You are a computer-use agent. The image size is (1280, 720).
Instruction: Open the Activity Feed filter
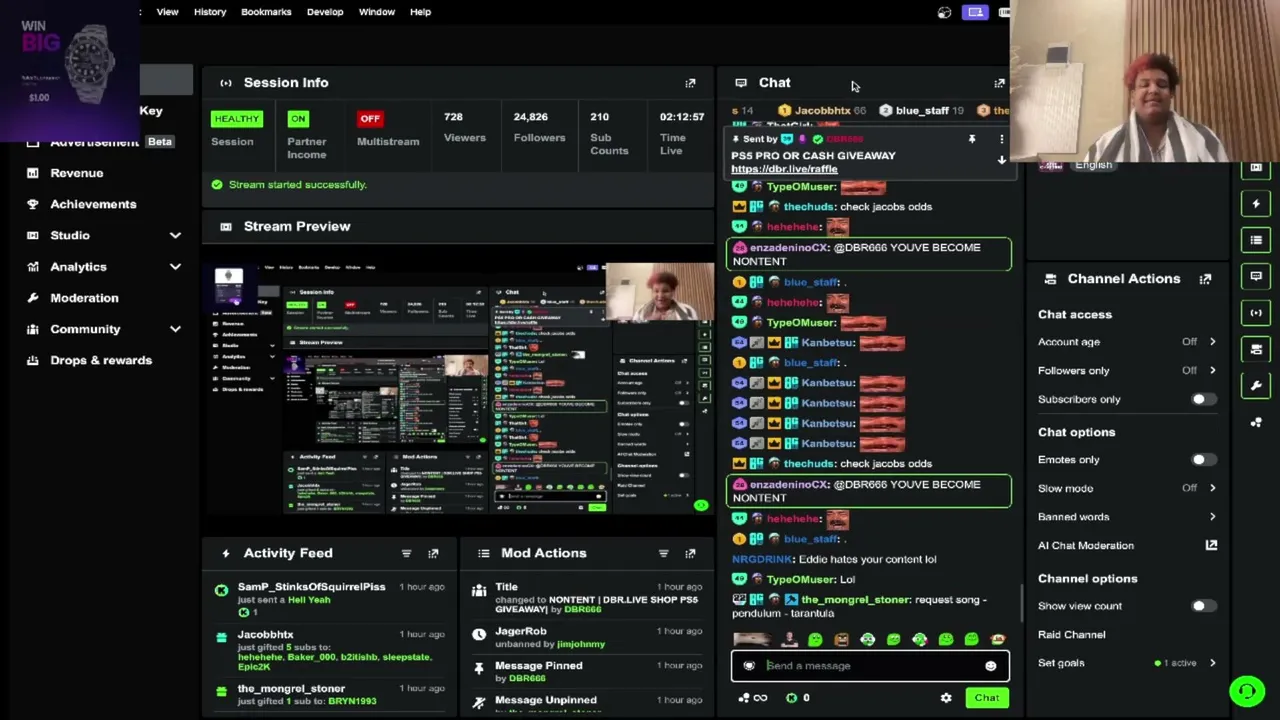pyautogui.click(x=406, y=553)
